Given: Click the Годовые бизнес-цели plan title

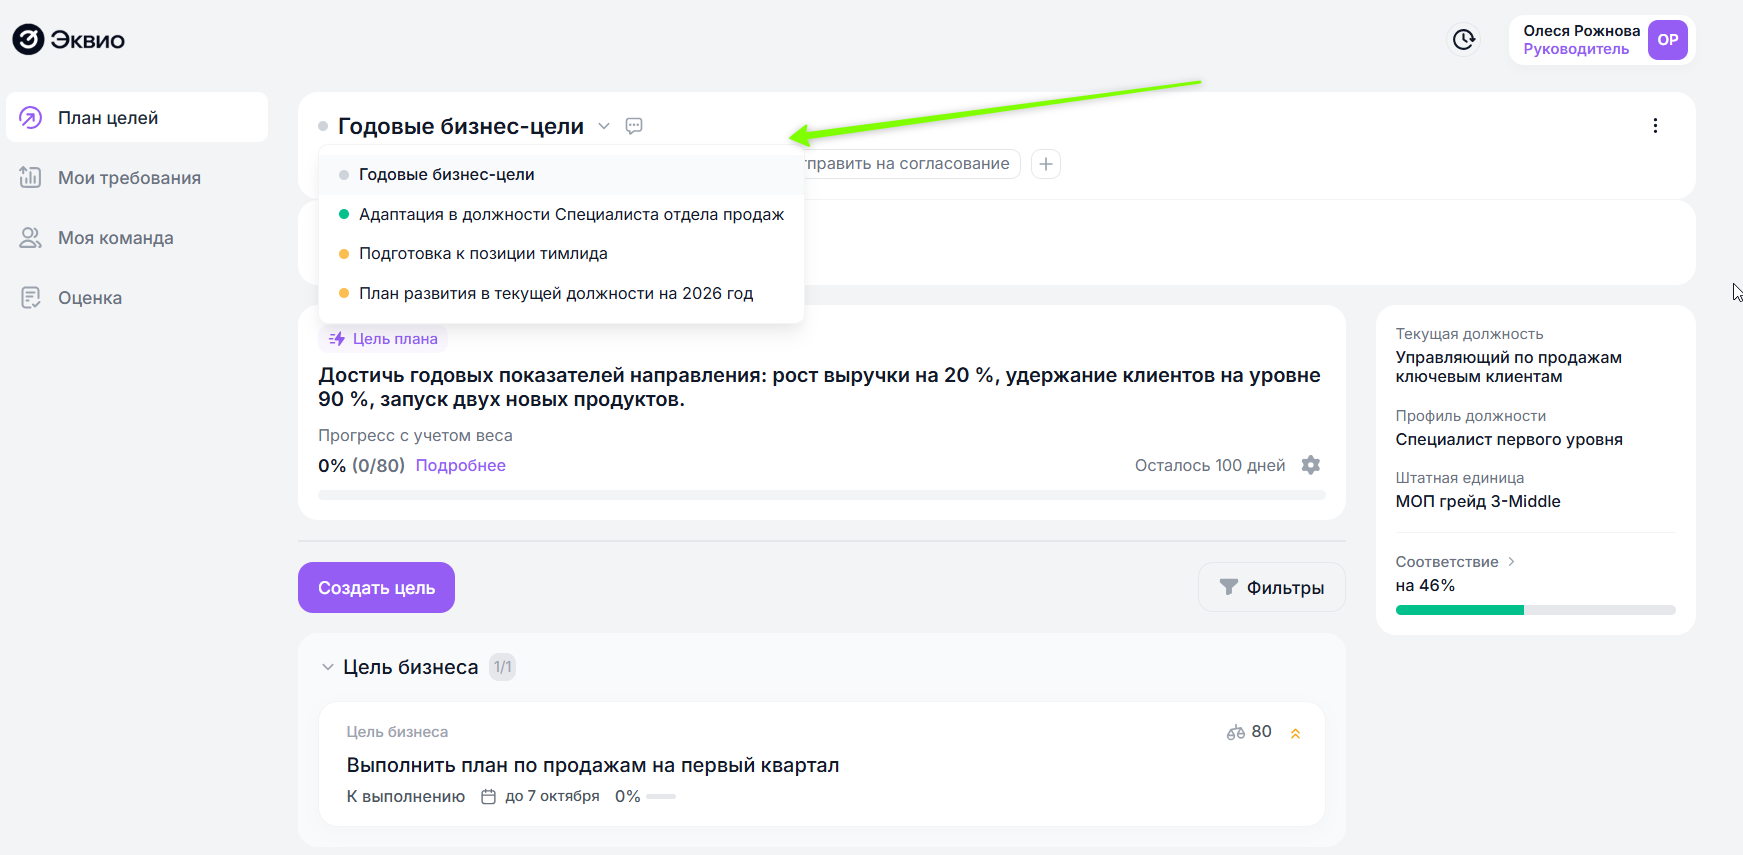Looking at the screenshot, I should [x=461, y=126].
